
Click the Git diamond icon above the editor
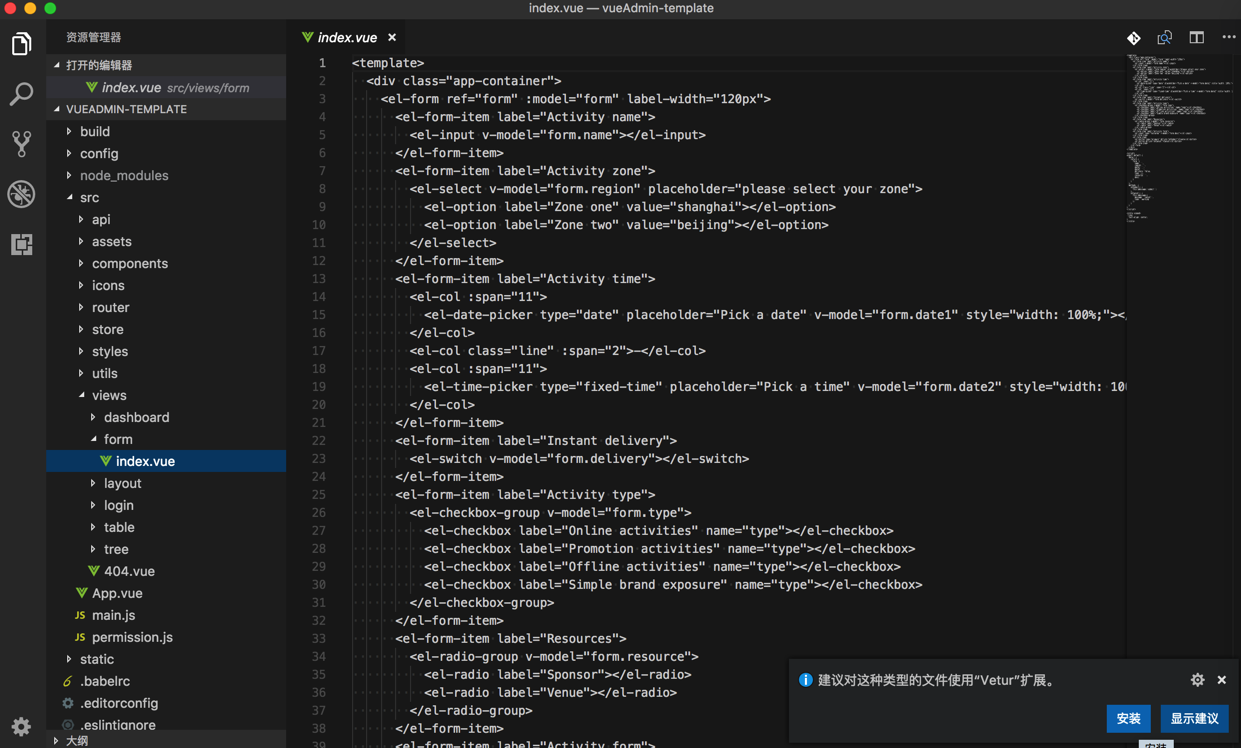(x=1133, y=38)
